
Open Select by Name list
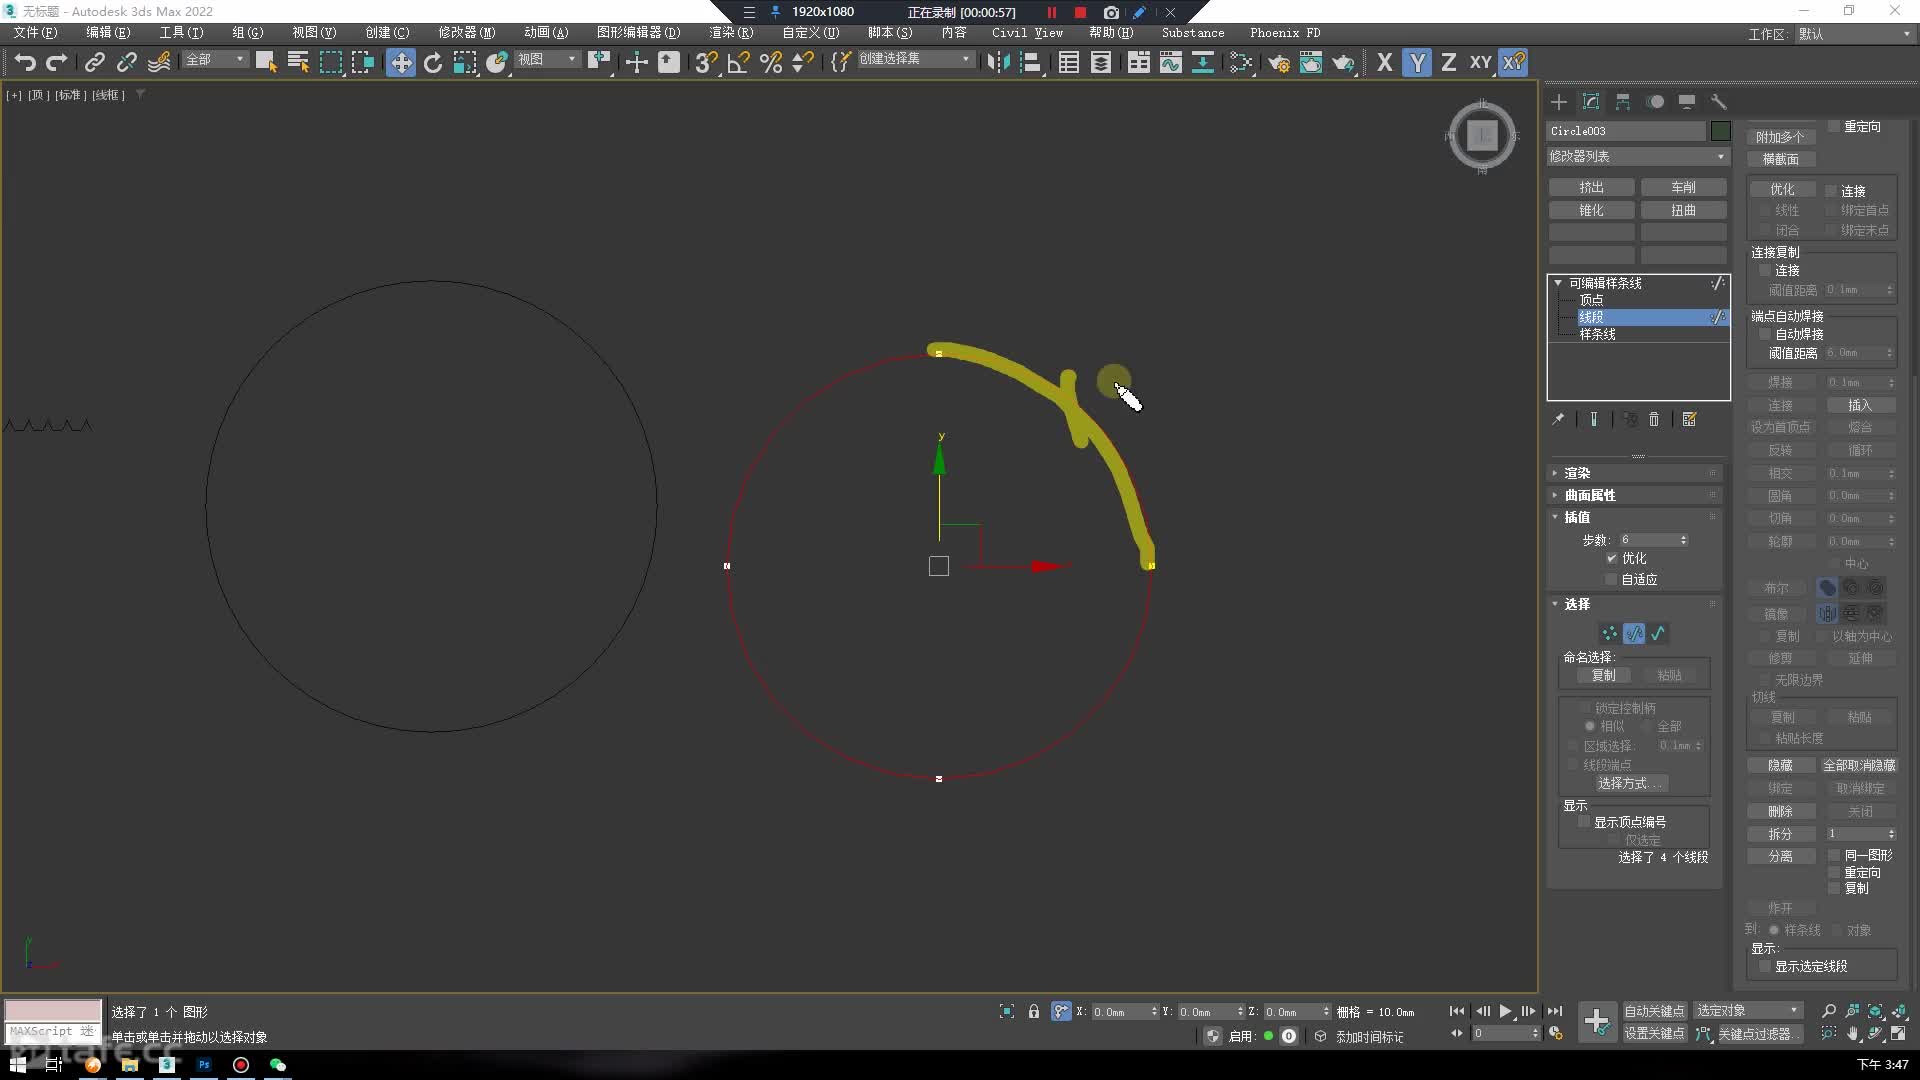click(x=298, y=62)
